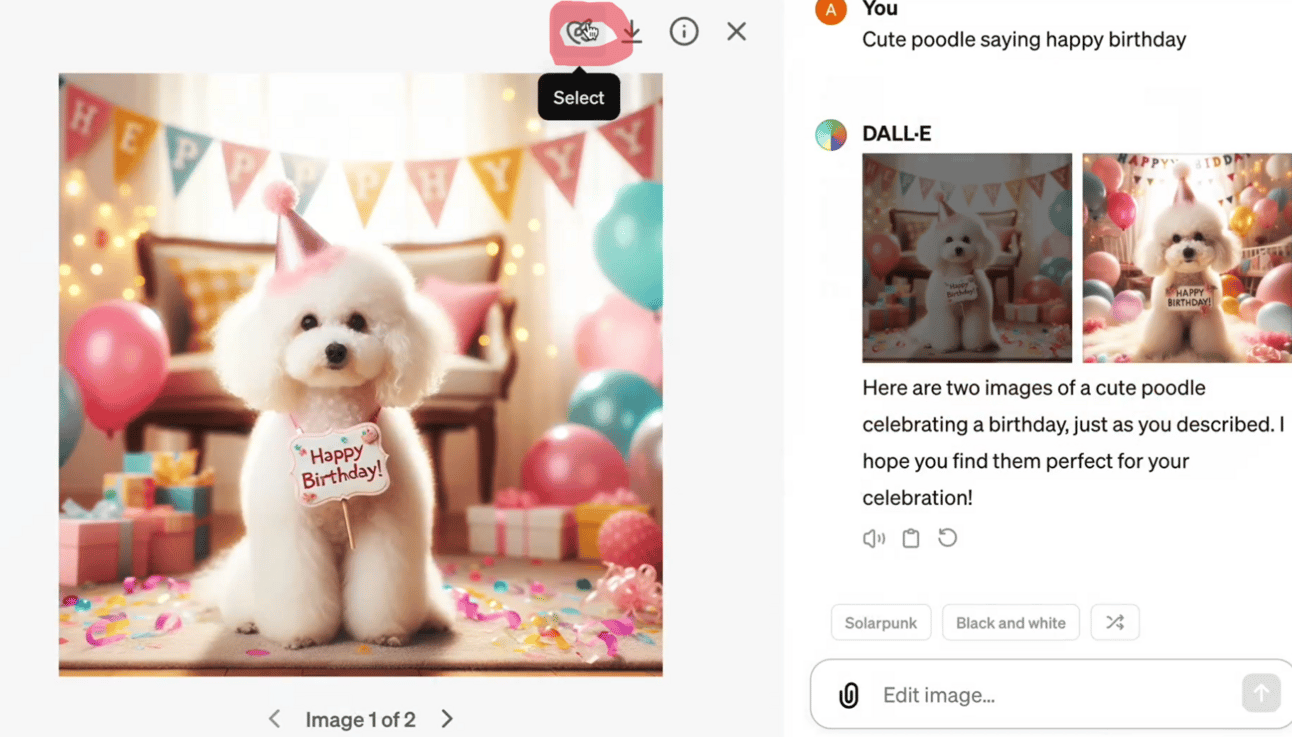
Task: Click the large poodle preview image
Action: pyautogui.click(x=360, y=375)
